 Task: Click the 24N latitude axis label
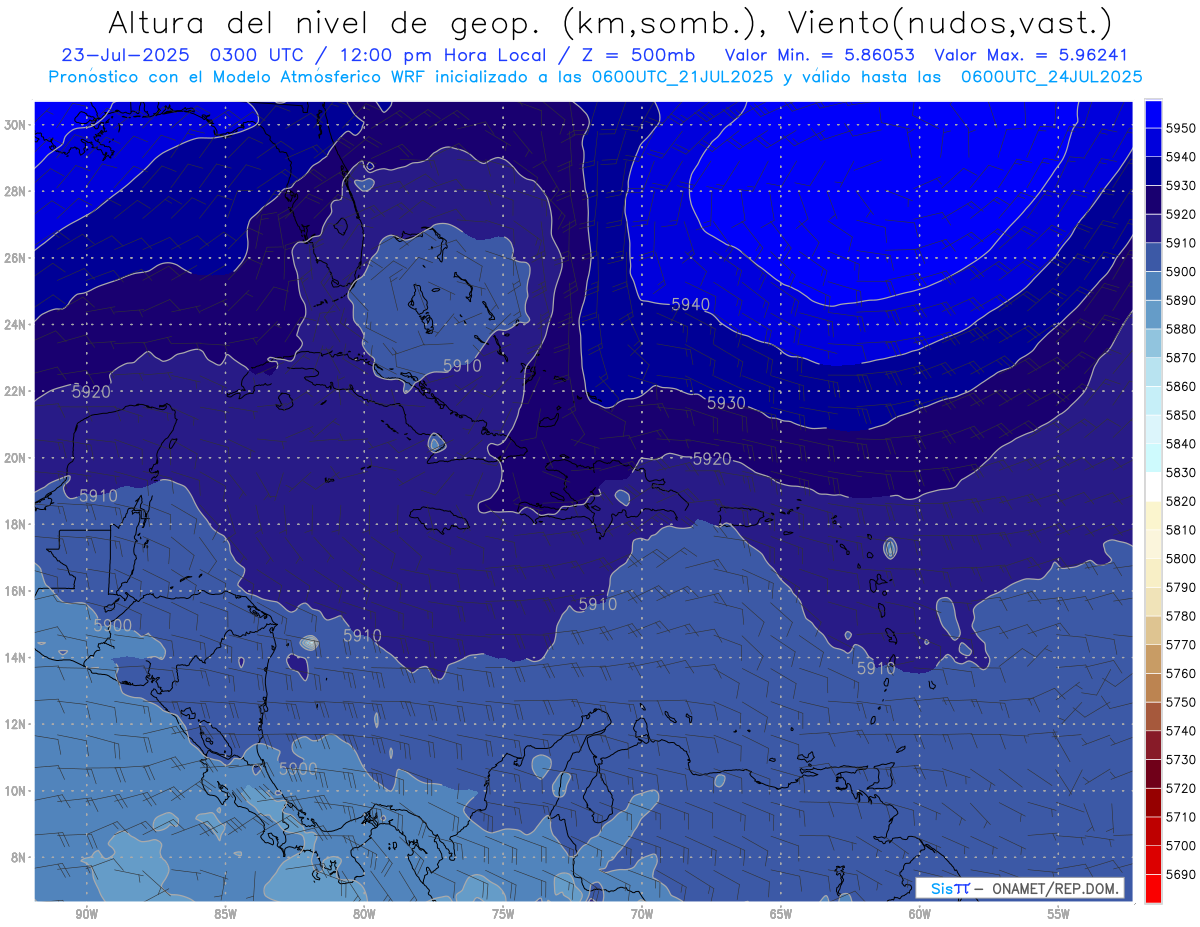tap(16, 324)
